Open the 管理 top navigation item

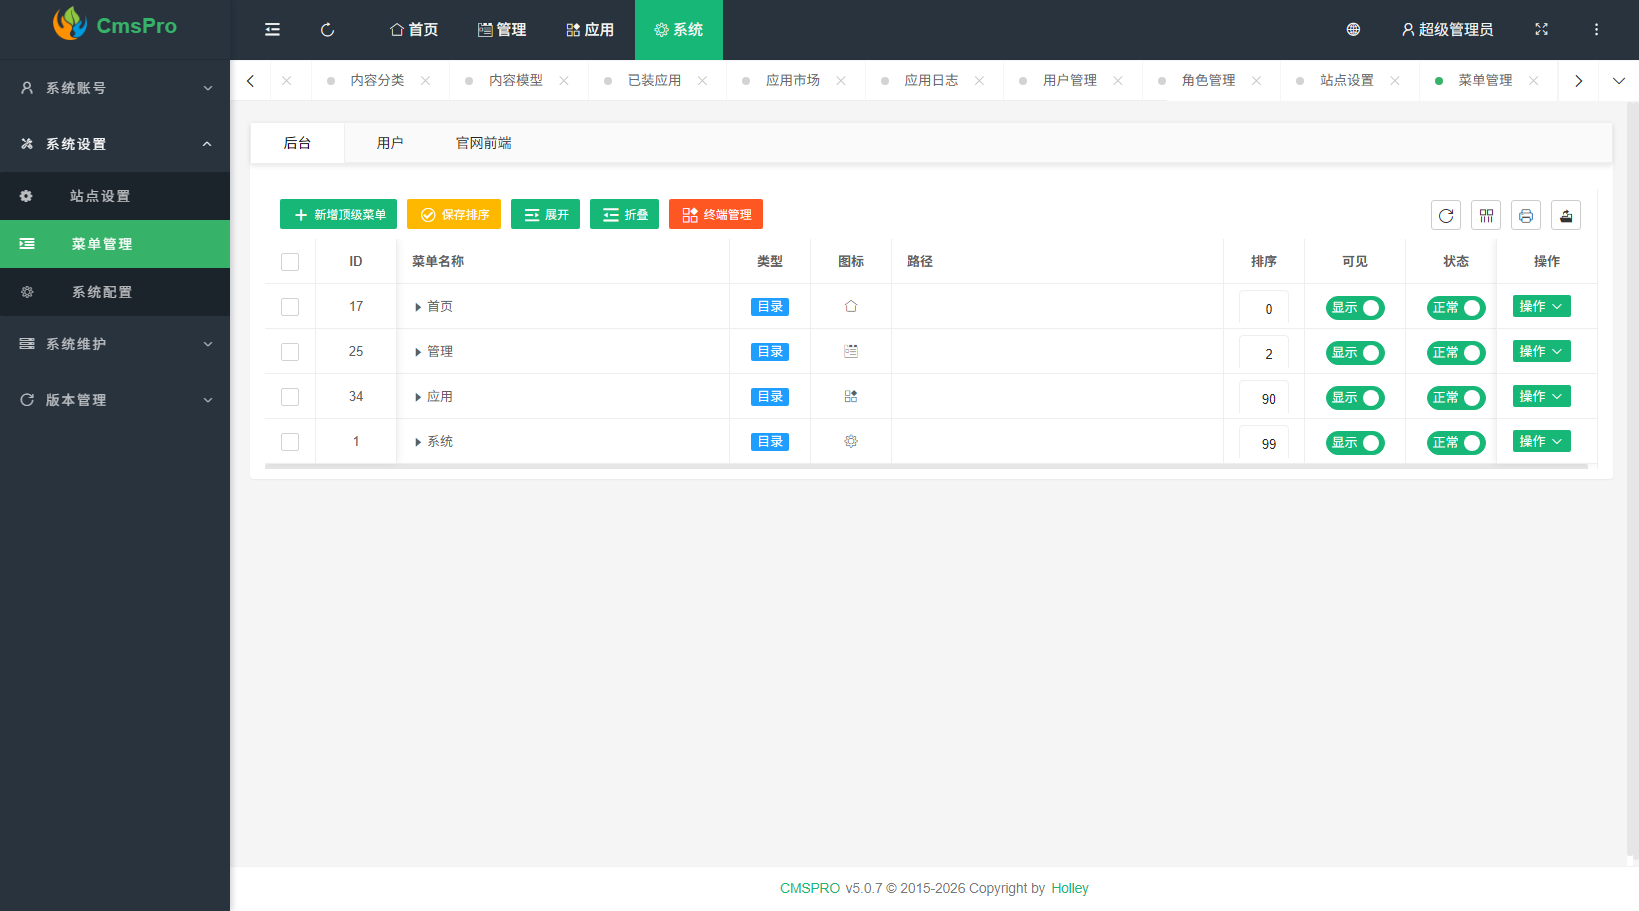[x=502, y=30]
